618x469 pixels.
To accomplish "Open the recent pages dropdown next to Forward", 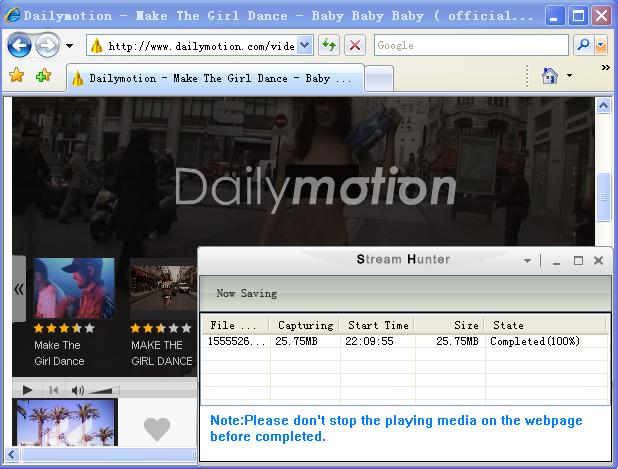I will point(69,46).
